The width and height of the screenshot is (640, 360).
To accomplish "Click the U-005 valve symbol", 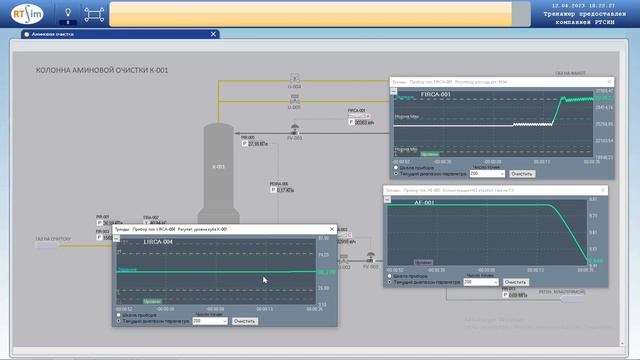I will coord(294,99).
